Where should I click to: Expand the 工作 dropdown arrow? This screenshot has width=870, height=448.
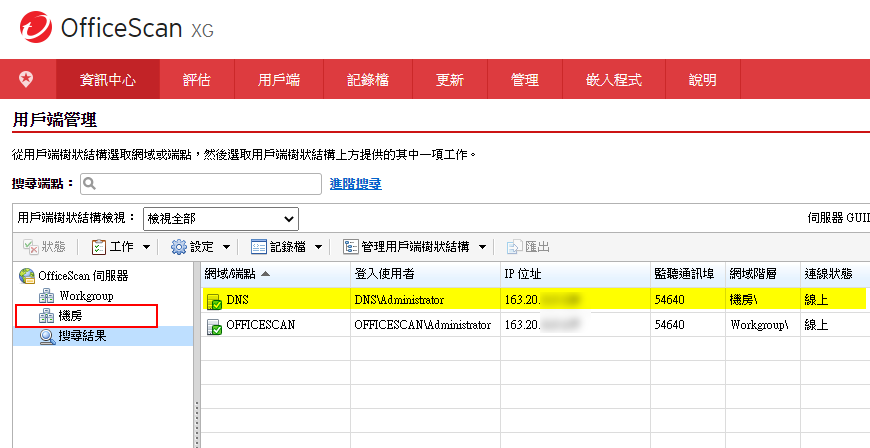pyautogui.click(x=146, y=247)
